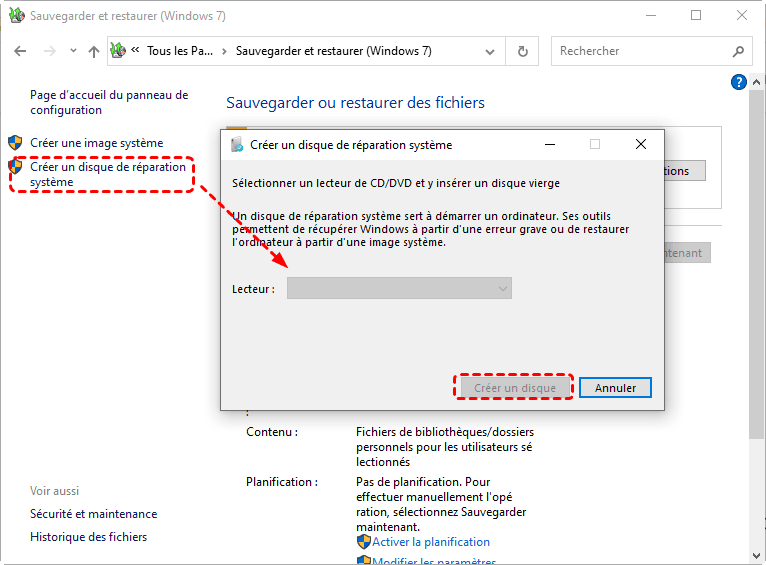Click the Planification label text

click(x=282, y=482)
